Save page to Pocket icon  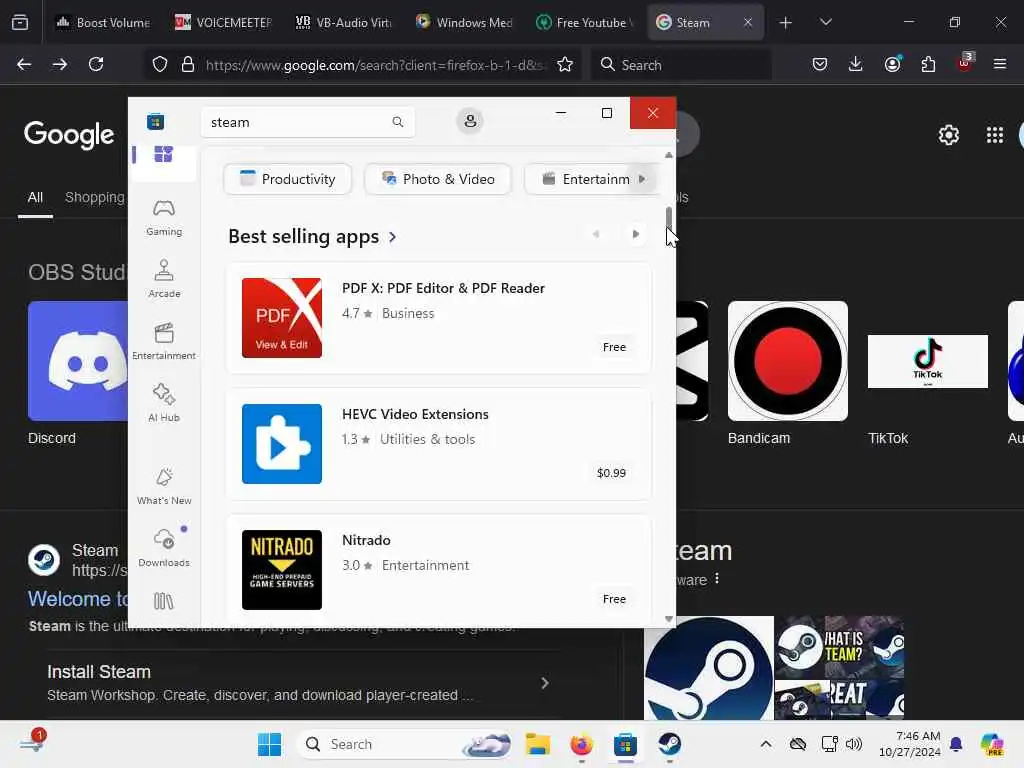pyautogui.click(x=820, y=64)
